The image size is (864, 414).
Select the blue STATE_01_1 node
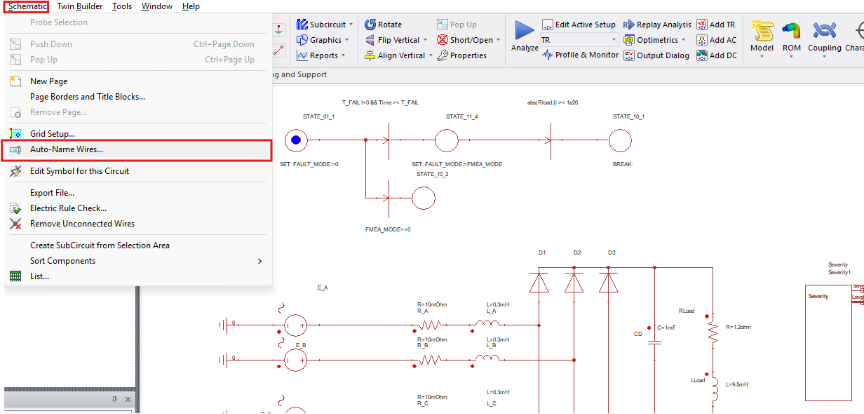295,141
